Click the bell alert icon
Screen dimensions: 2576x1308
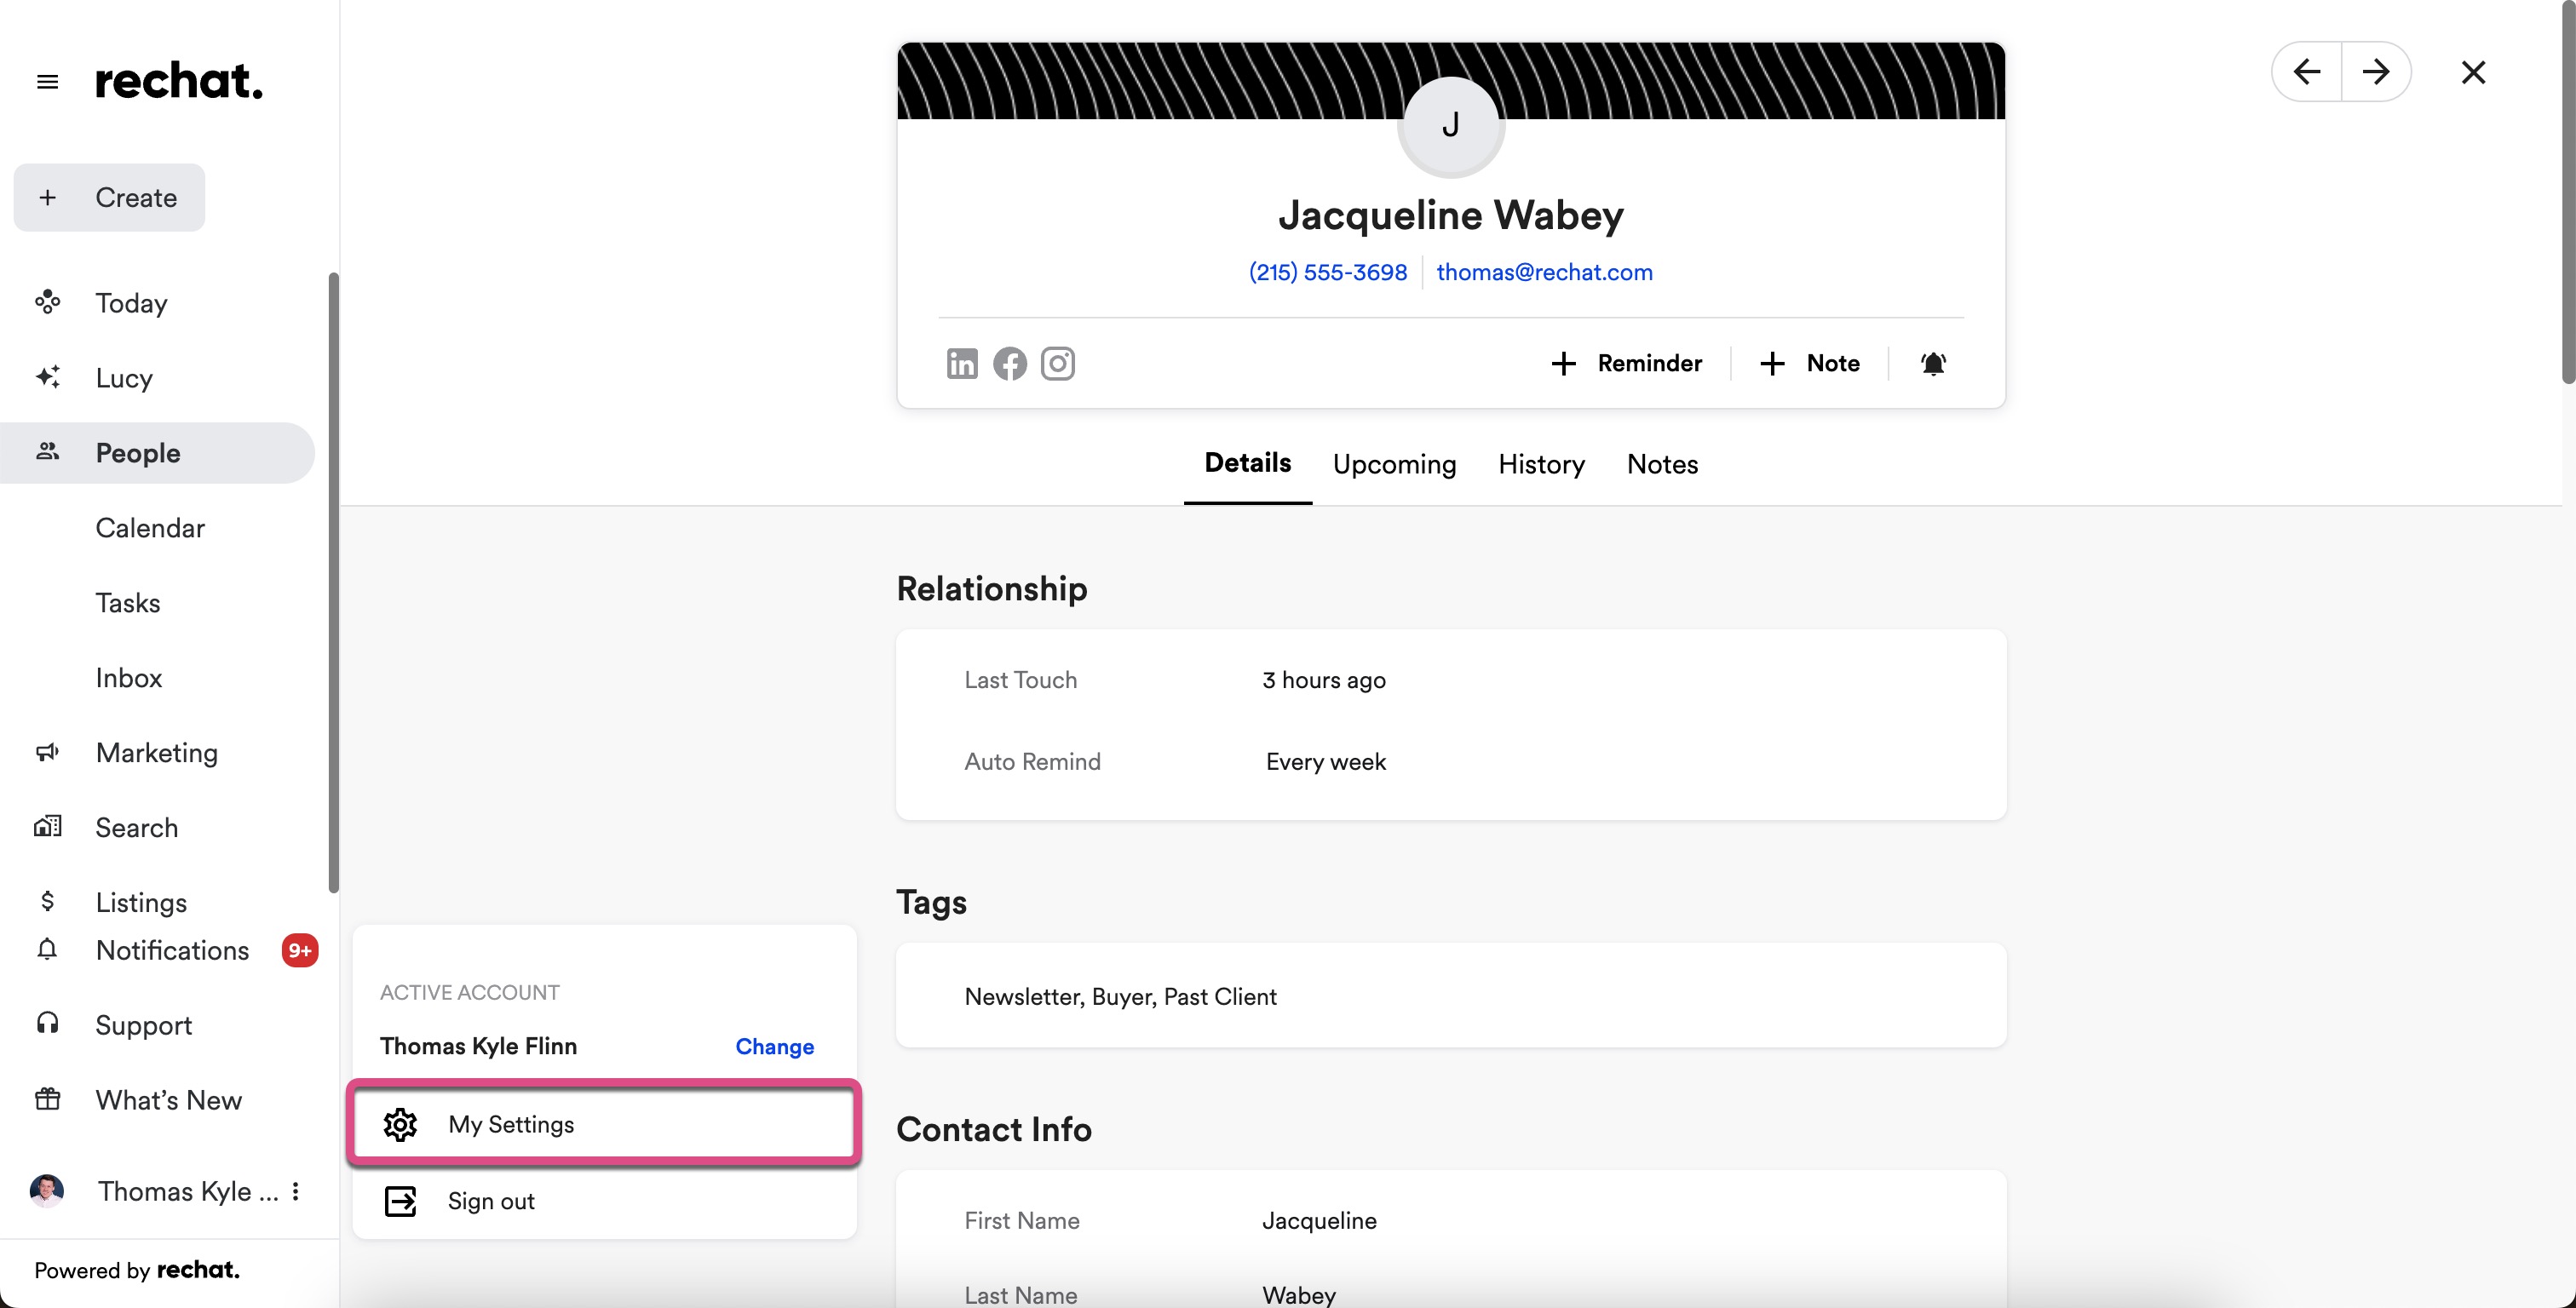(1932, 364)
